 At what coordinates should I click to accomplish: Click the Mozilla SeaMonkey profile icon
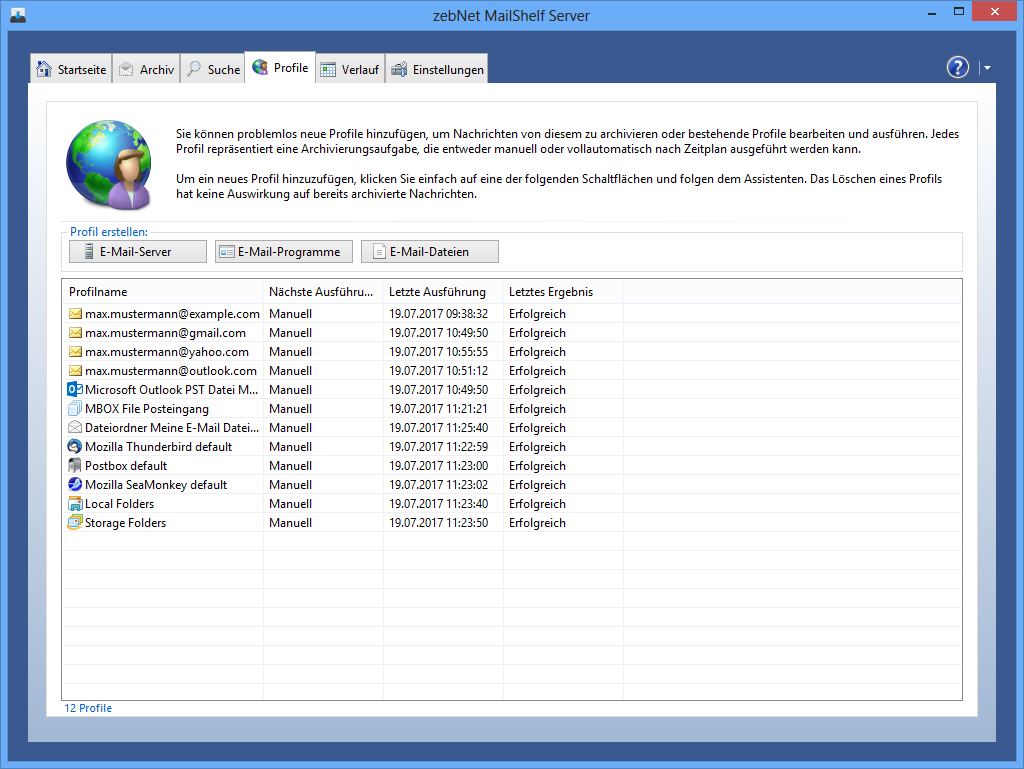tap(75, 484)
